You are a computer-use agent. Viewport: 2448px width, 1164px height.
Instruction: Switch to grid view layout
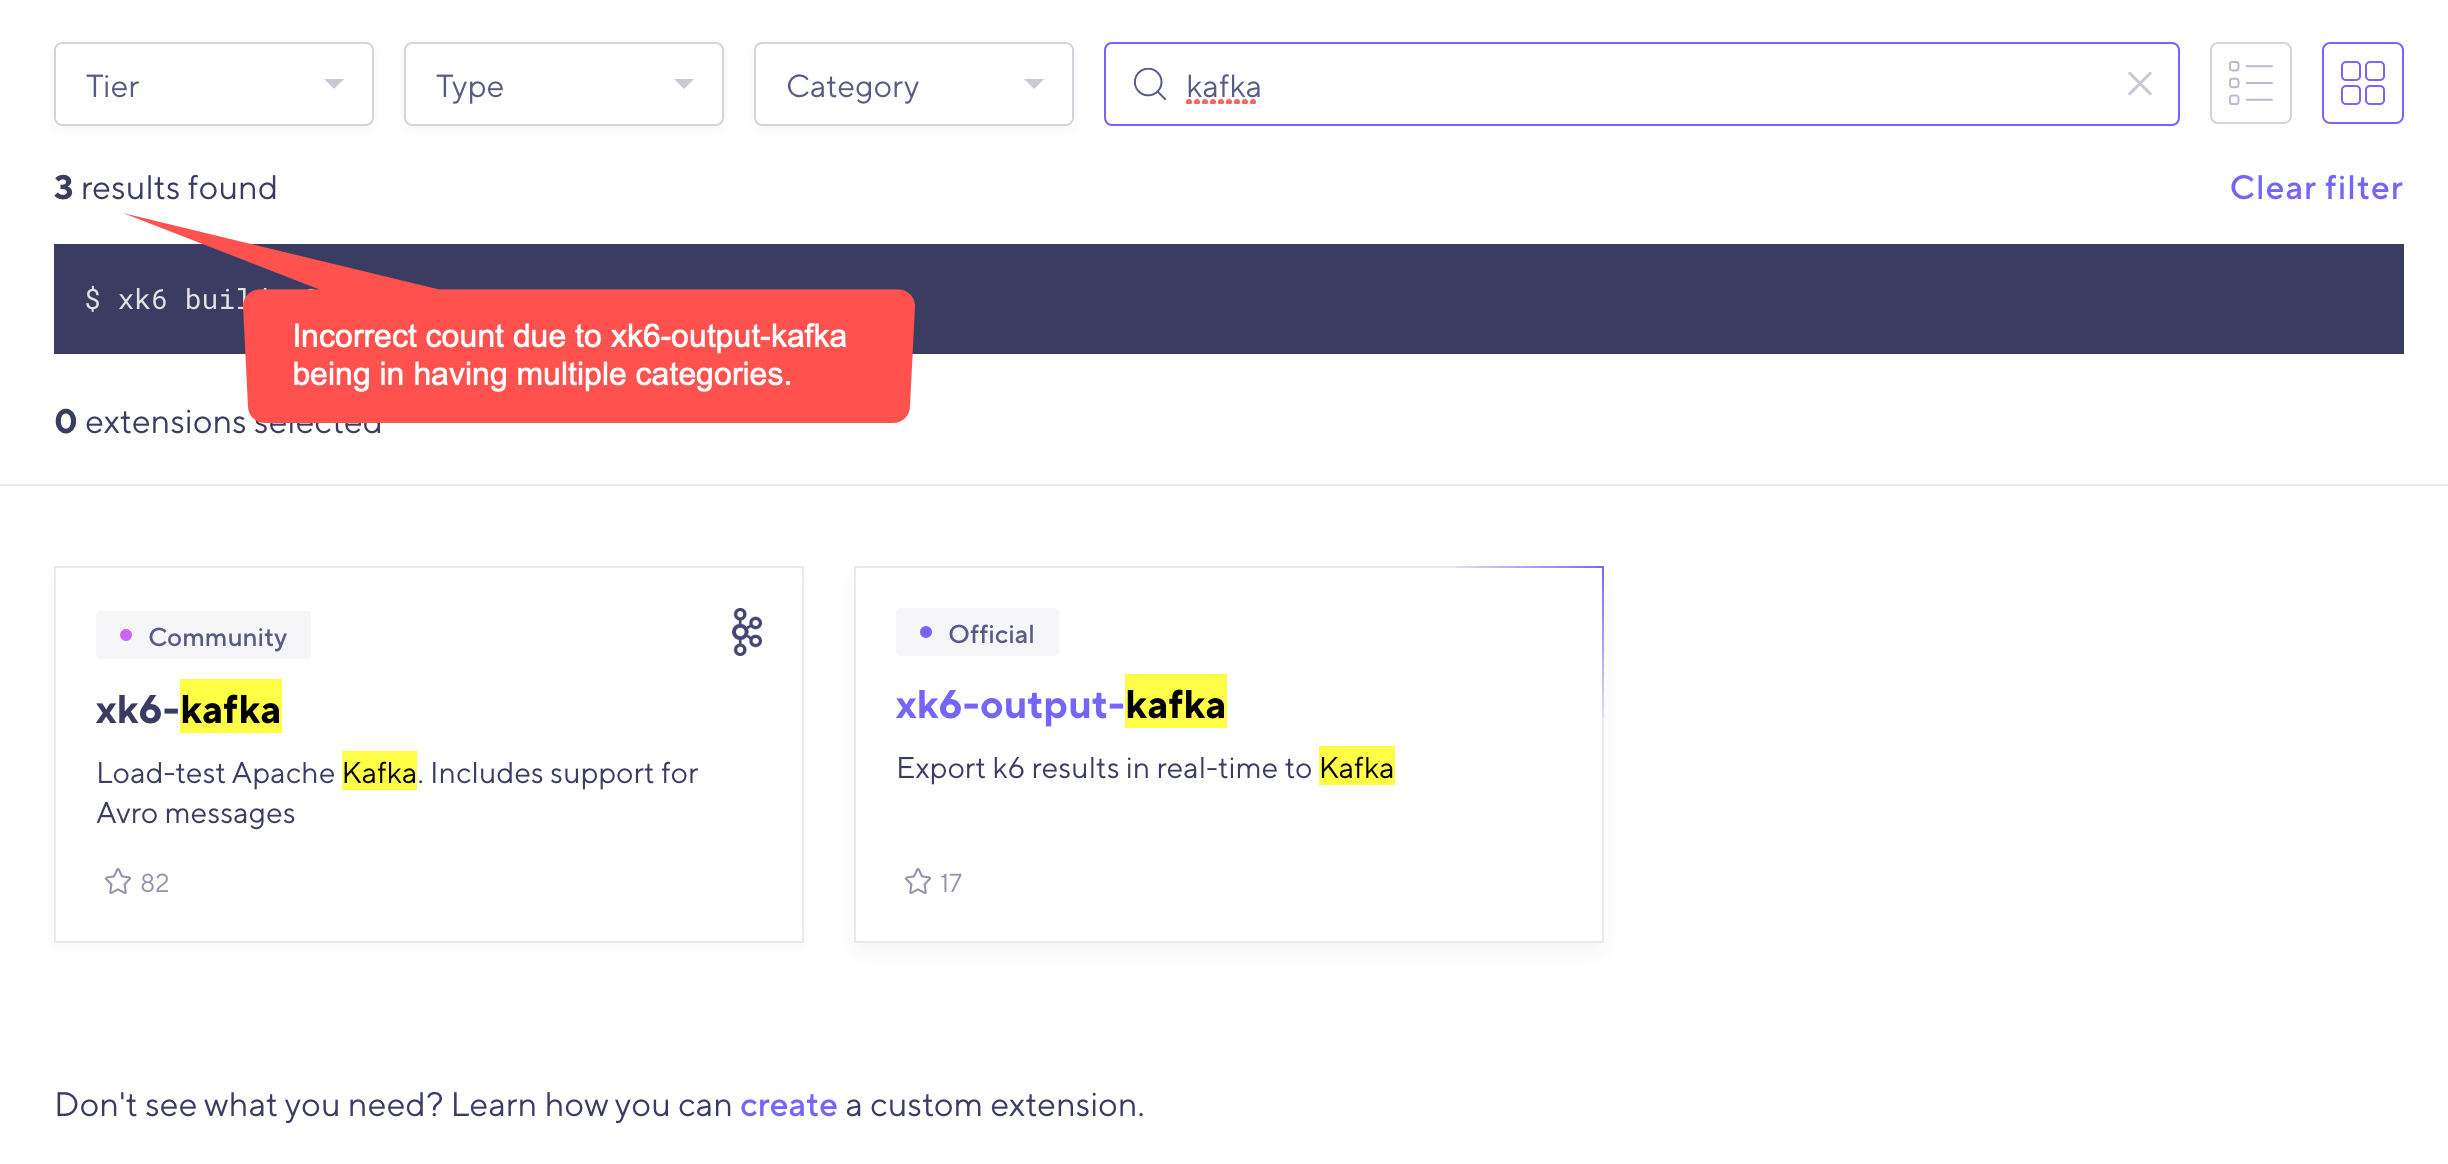2363,84
